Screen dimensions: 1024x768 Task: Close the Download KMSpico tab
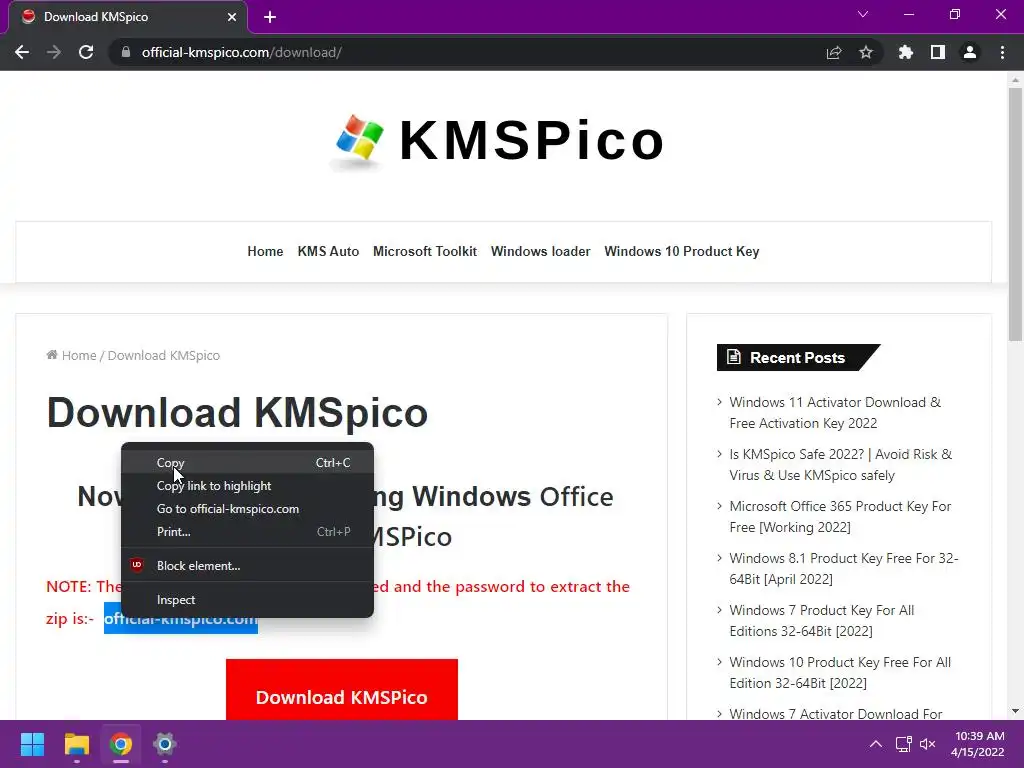tap(232, 17)
